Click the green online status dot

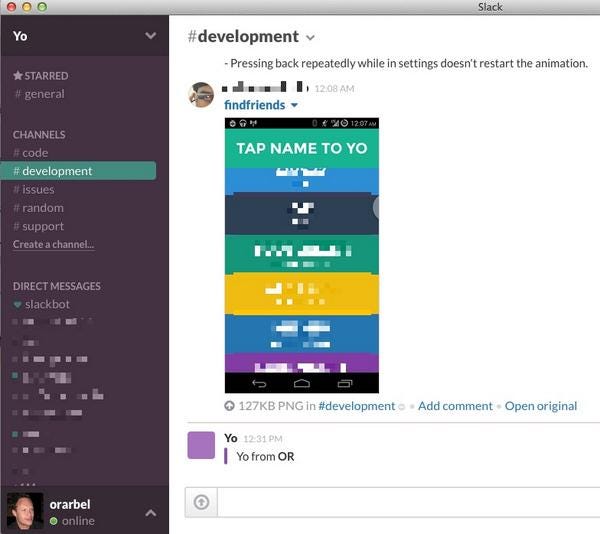[x=54, y=521]
